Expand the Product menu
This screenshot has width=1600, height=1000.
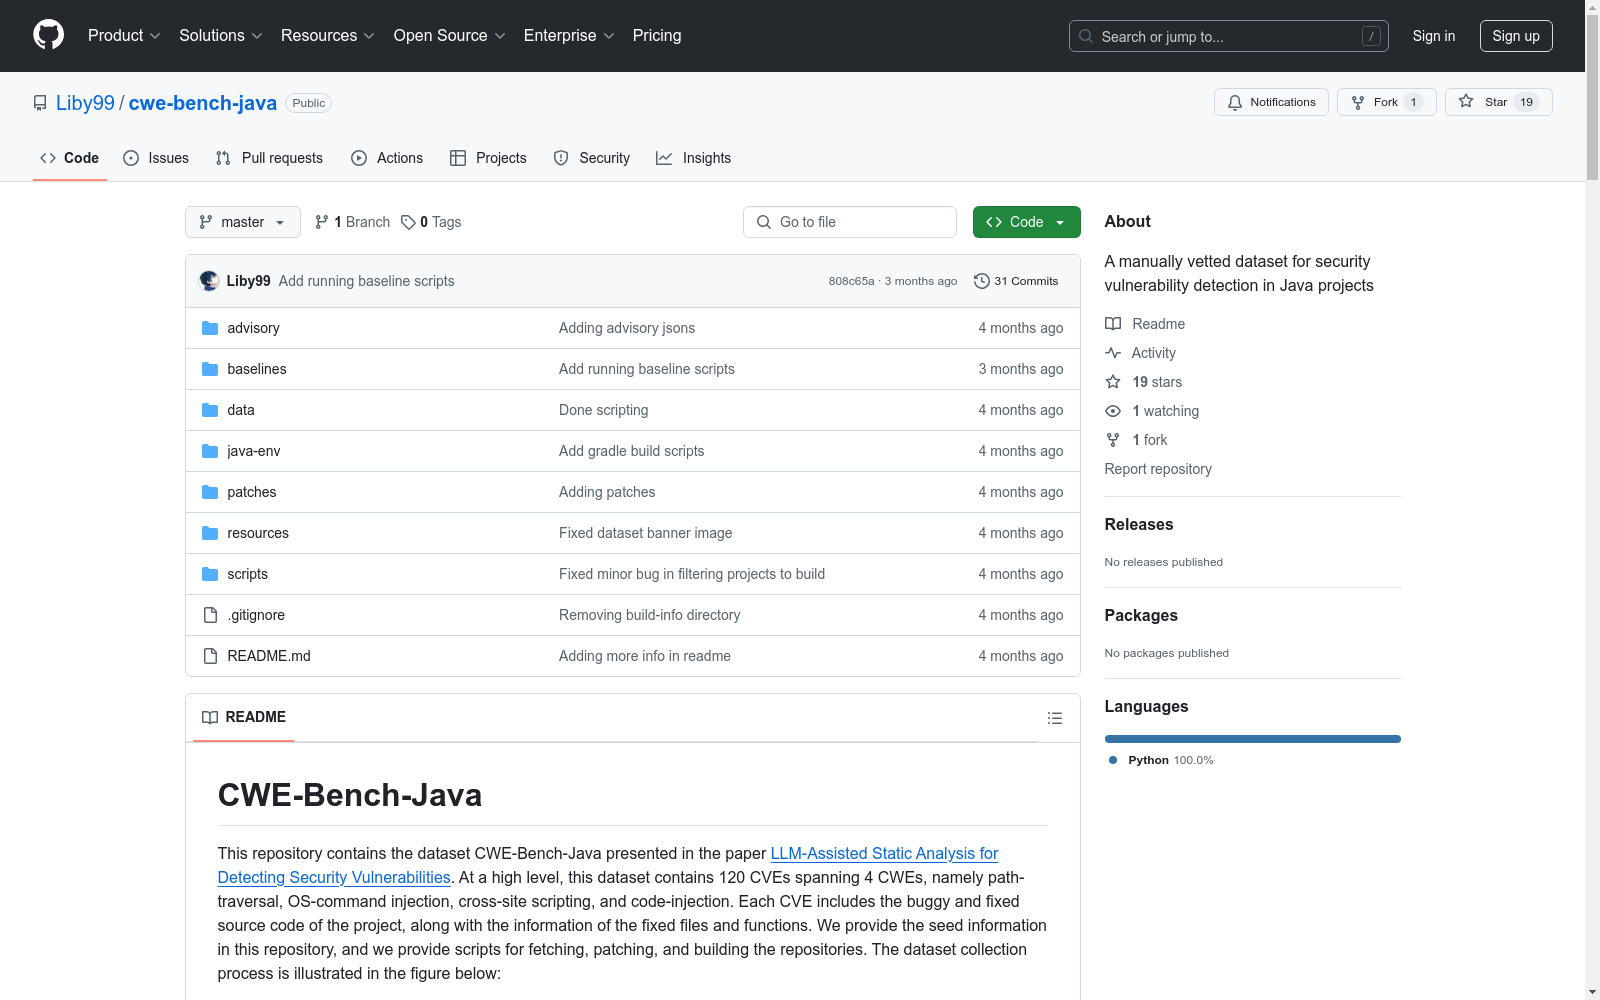tap(124, 35)
